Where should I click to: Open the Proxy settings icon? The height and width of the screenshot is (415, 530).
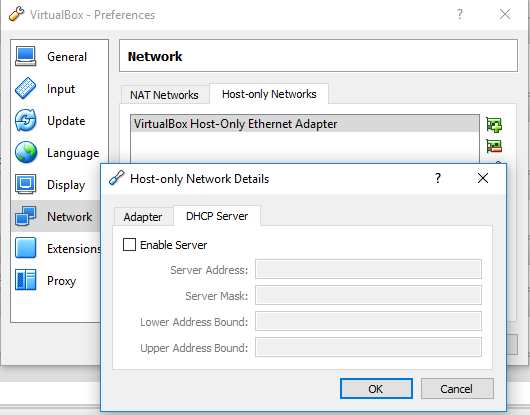click(25, 280)
